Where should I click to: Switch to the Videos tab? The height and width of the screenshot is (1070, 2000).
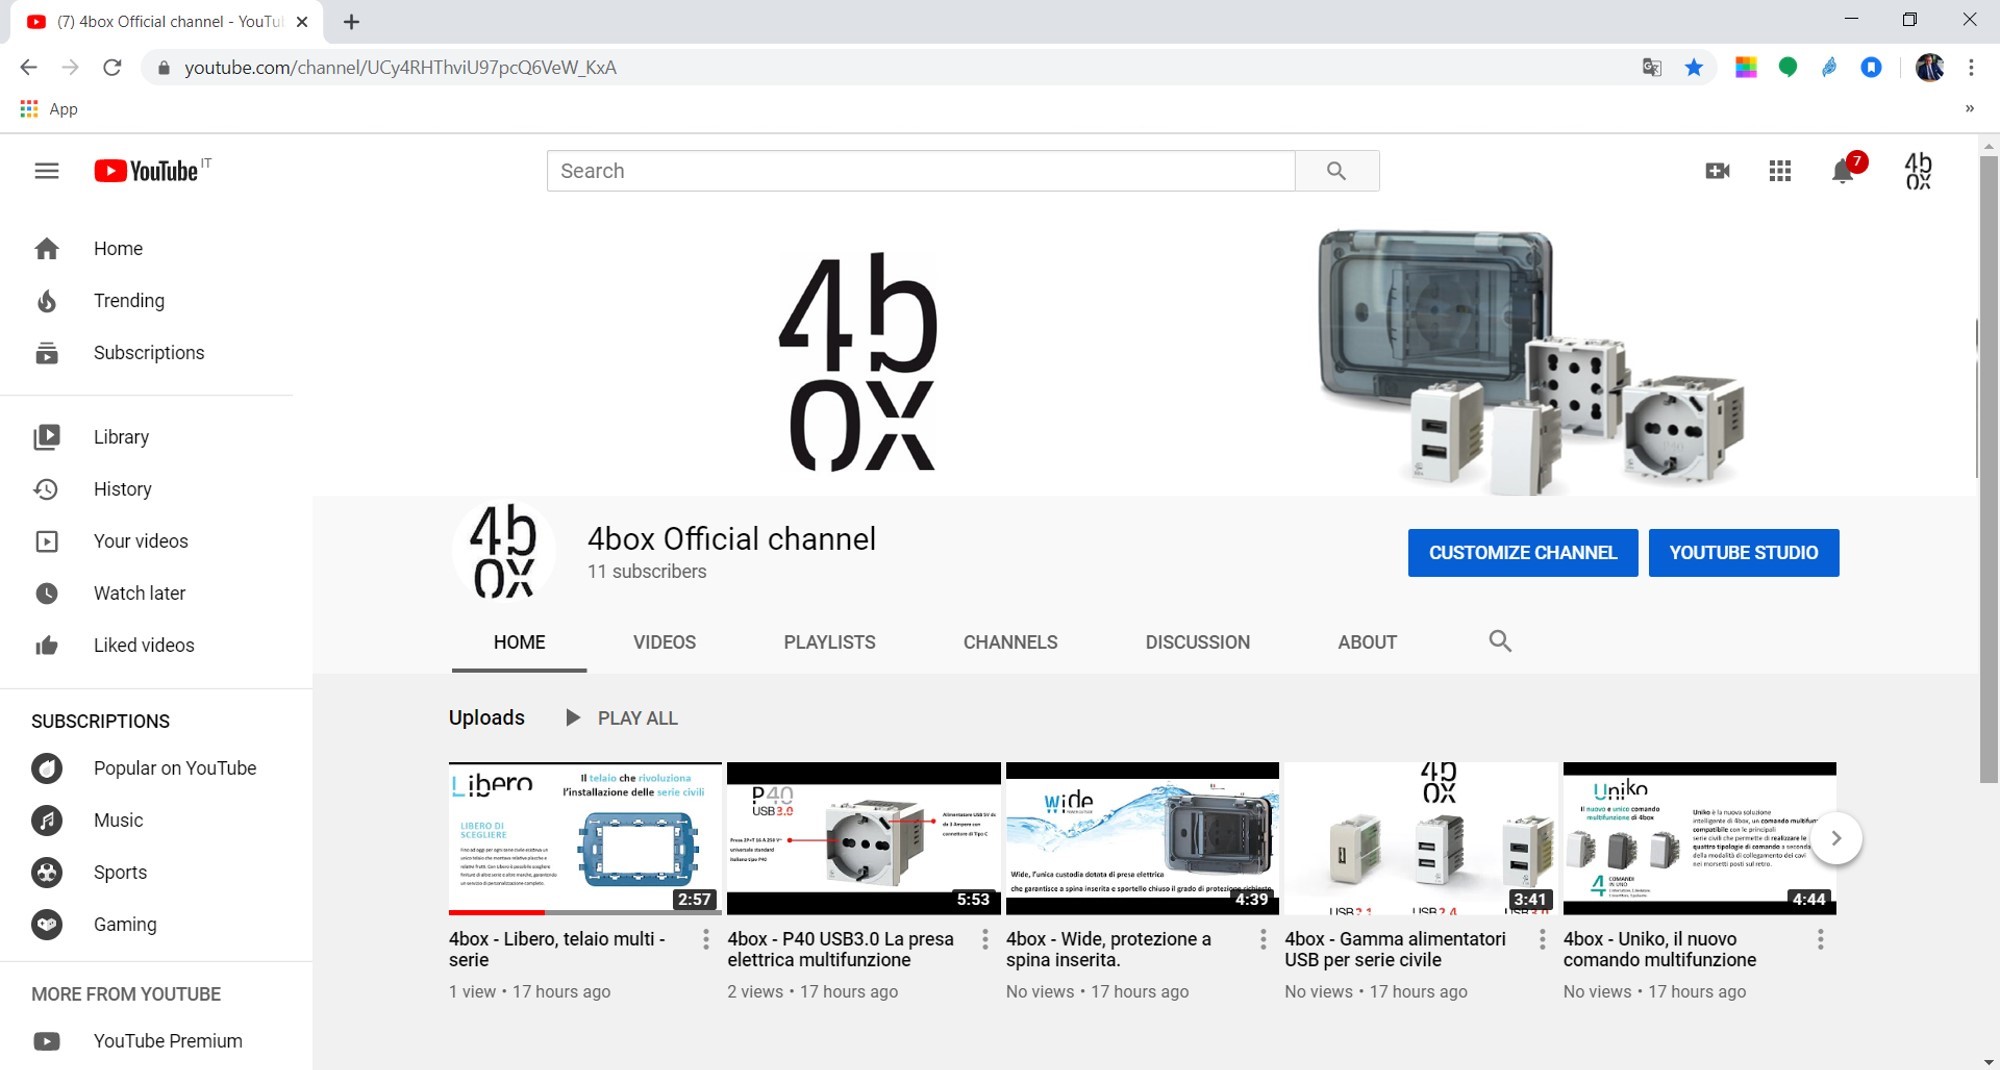tap(664, 642)
